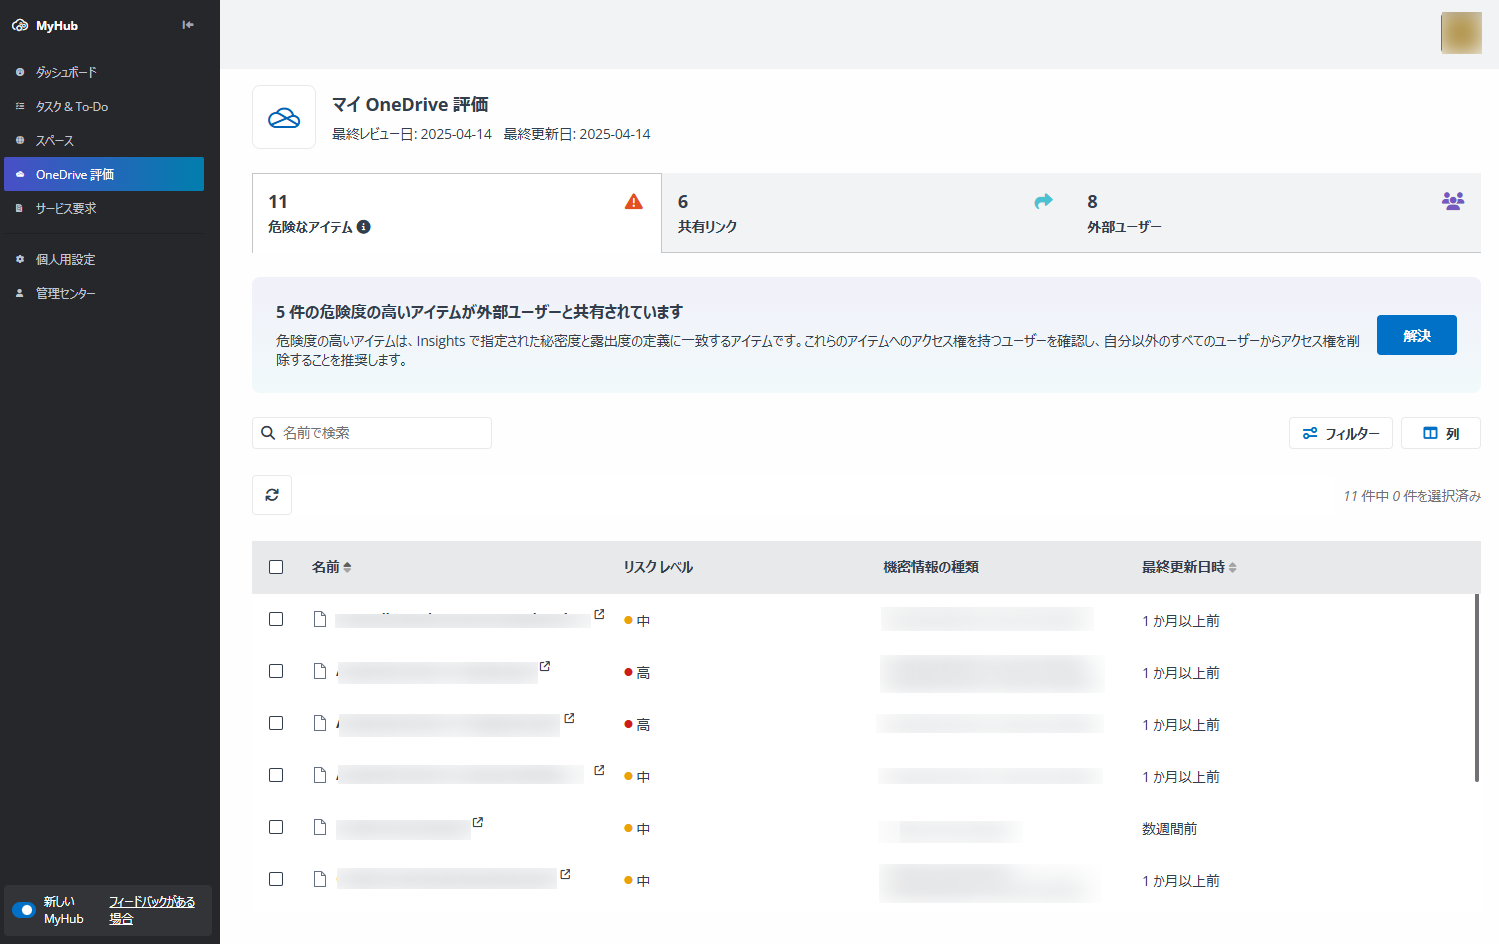Switch to the 外部ユーザー tab
Screen dimensions: 1499x944
click(1276, 213)
